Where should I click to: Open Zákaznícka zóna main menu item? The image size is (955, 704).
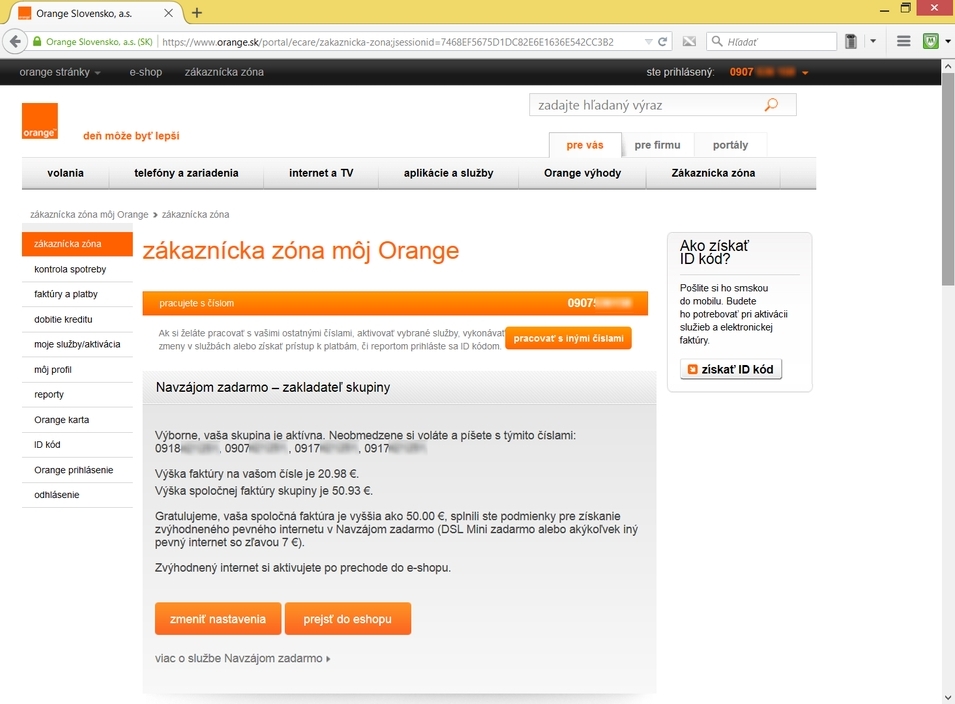click(x=713, y=173)
